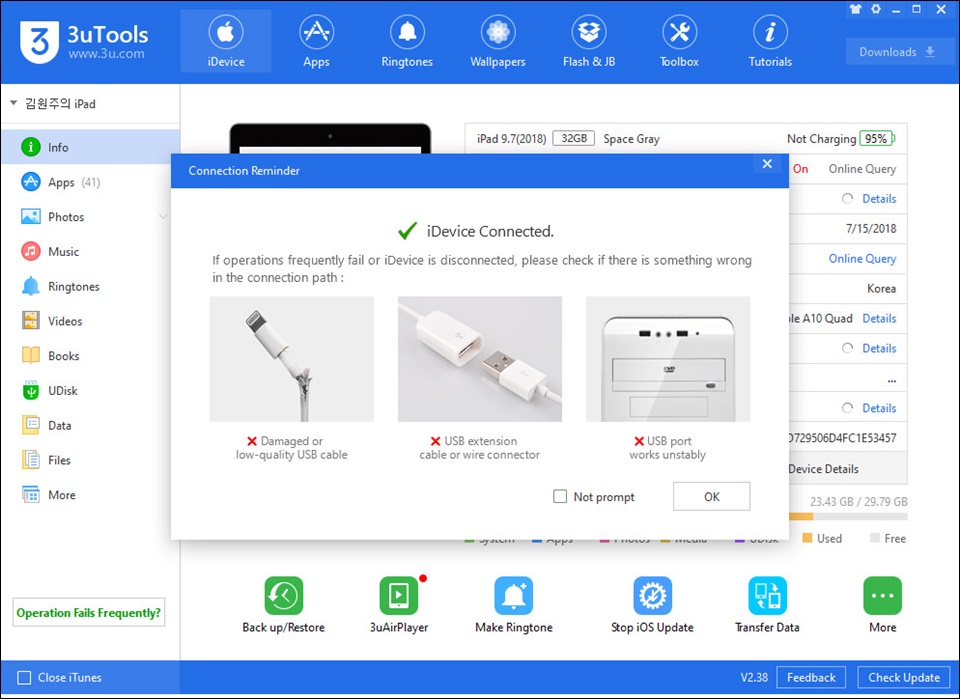Click Operation Fails Frequently? button
The height and width of the screenshot is (699, 960).
pyautogui.click(x=89, y=613)
